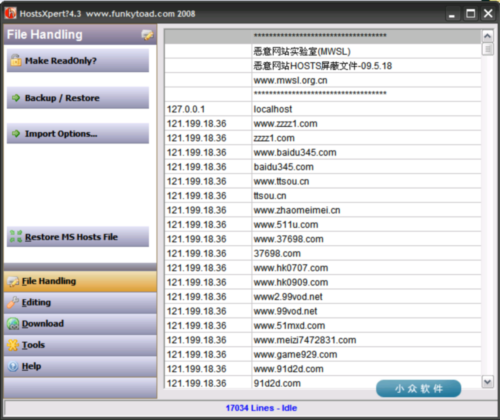
Task: Select the www.99vod.net entry
Action: pos(366,311)
